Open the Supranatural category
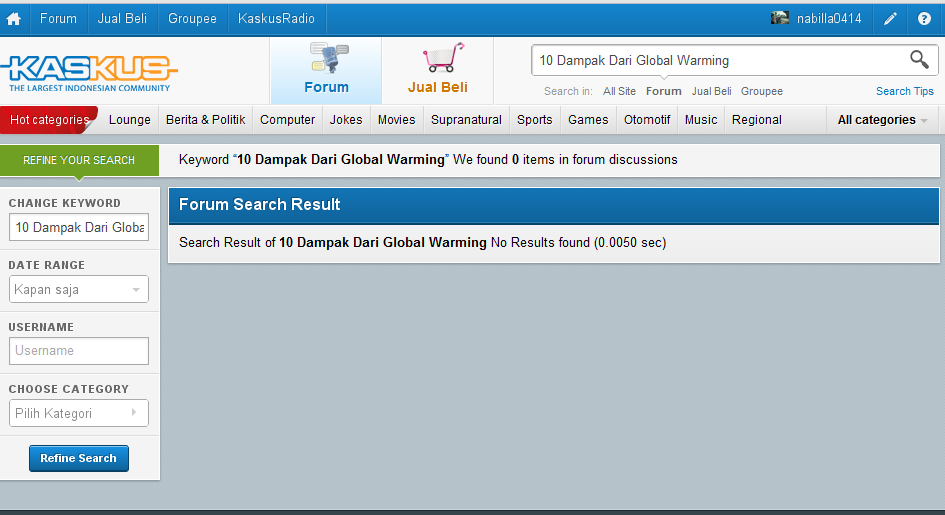Screen dimensions: 945x515 click(466, 120)
